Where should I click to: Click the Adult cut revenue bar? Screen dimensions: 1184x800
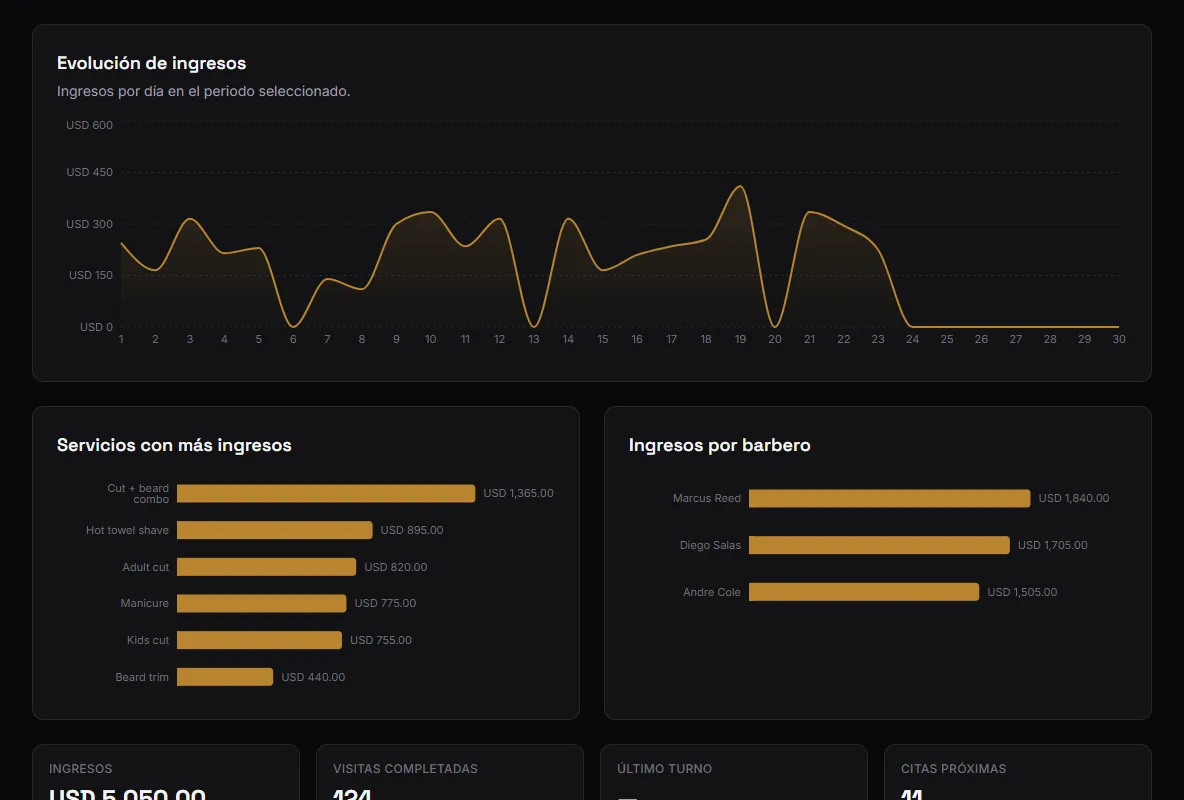267,567
